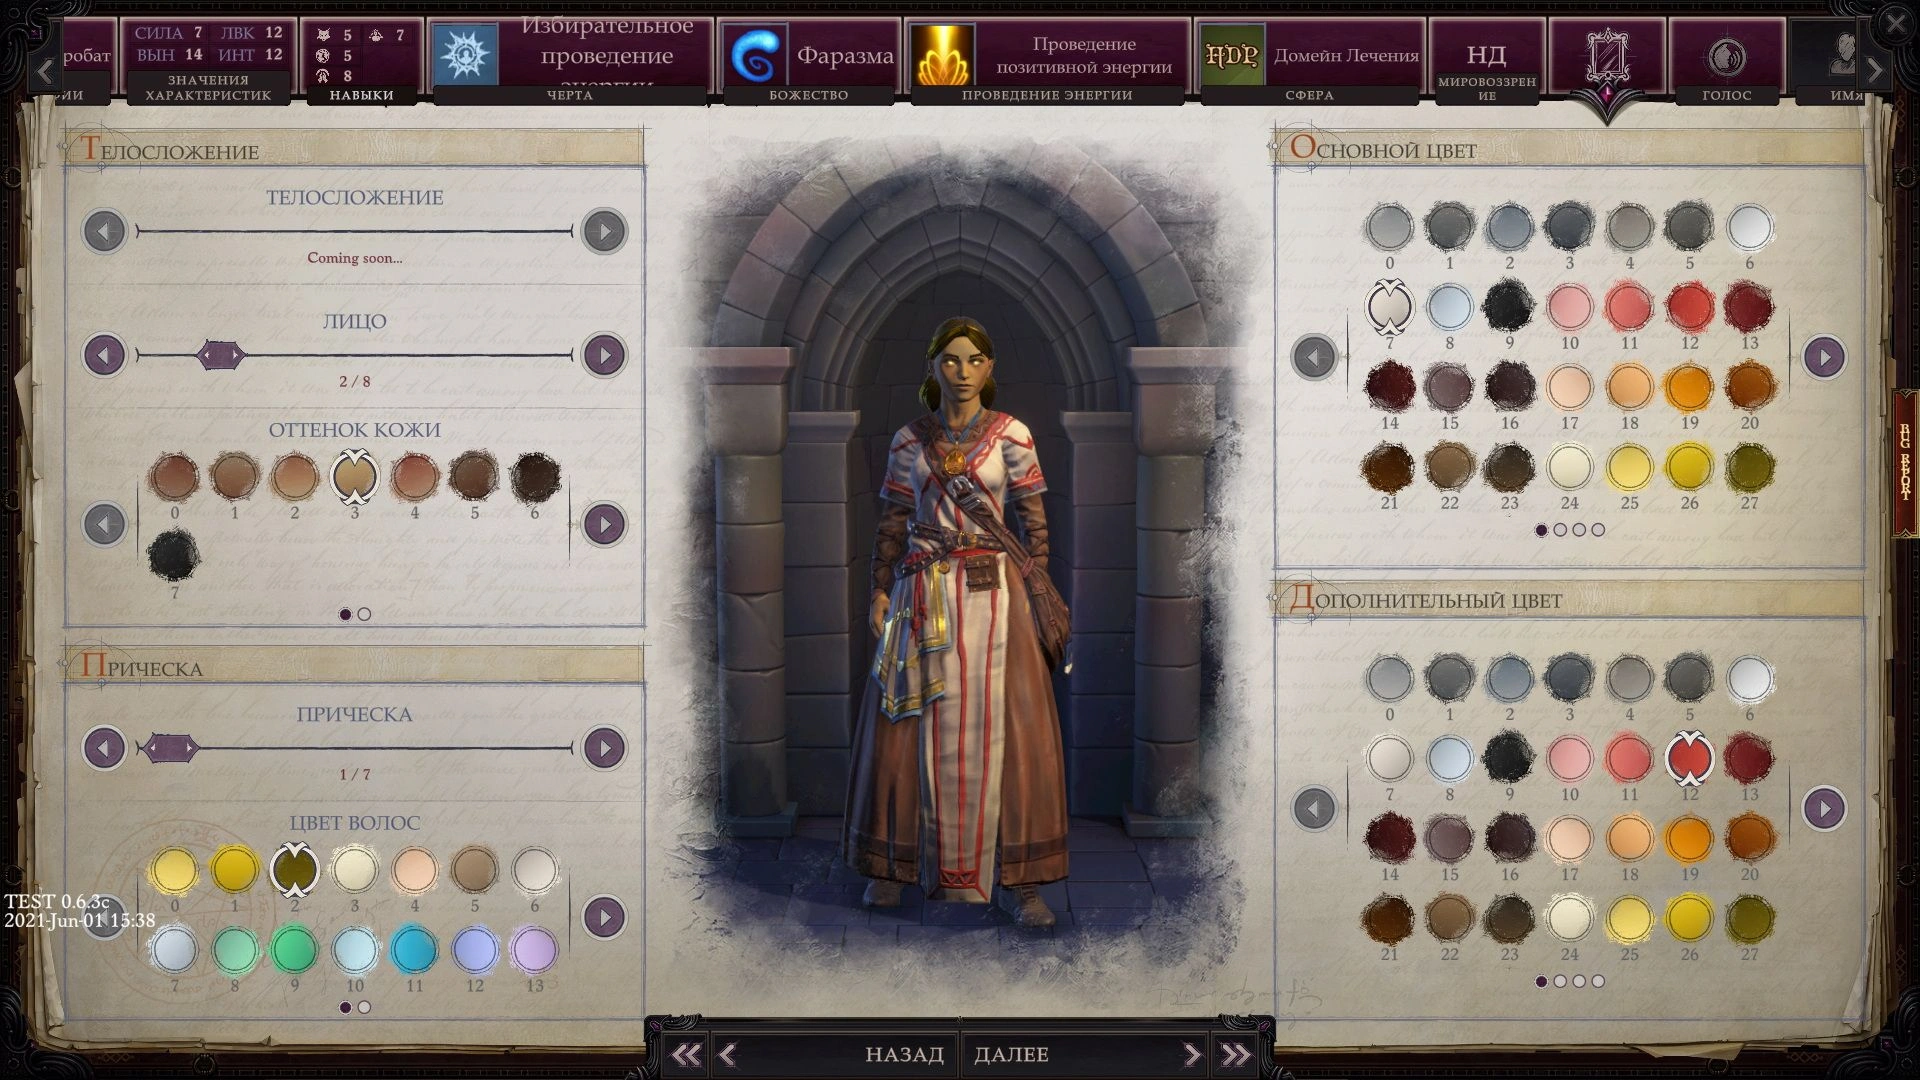Select secondary color swatch 9 black
Viewport: 1920px width, 1080px height.
coord(1509,759)
